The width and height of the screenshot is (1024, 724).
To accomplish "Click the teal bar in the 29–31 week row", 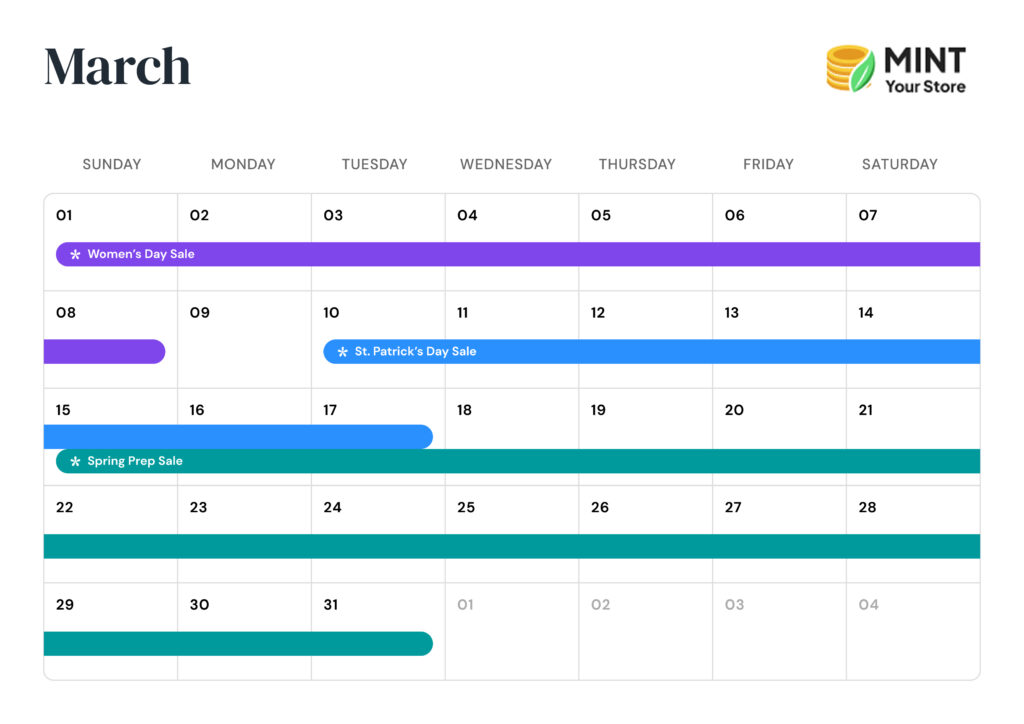I will (x=238, y=644).
